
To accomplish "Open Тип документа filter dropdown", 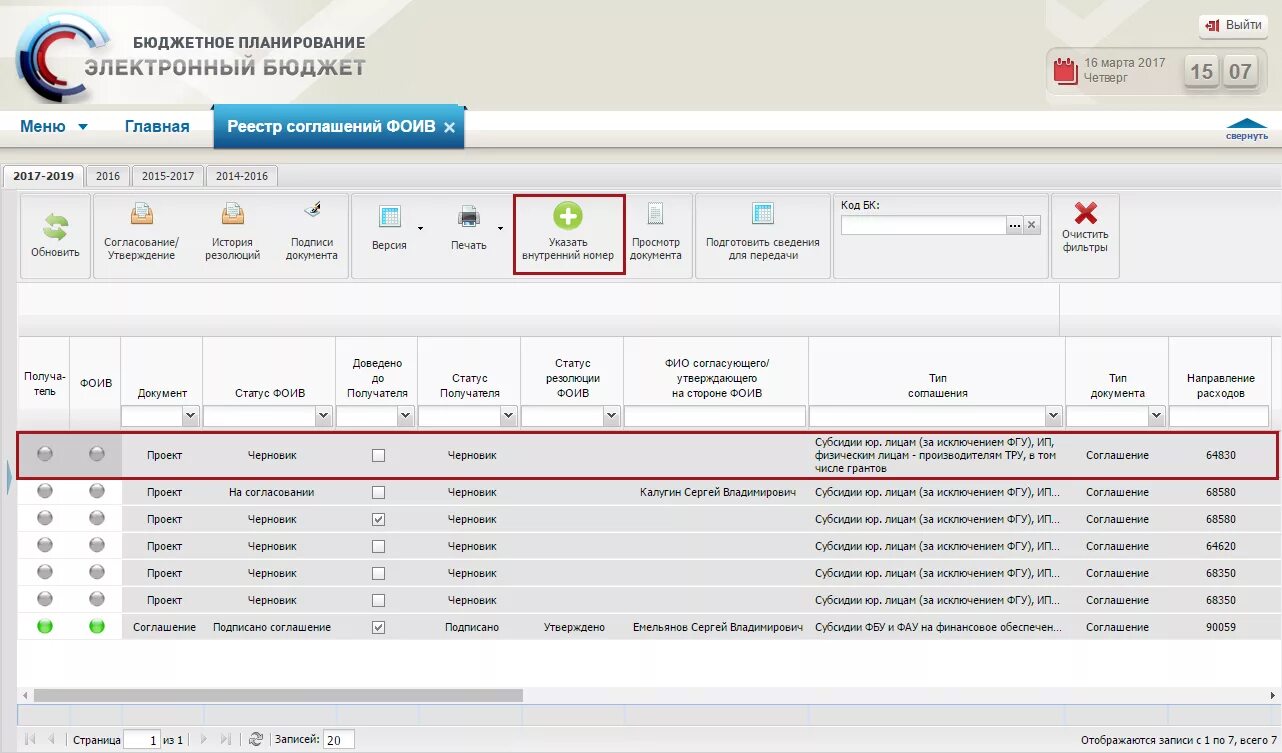I will [x=1157, y=416].
